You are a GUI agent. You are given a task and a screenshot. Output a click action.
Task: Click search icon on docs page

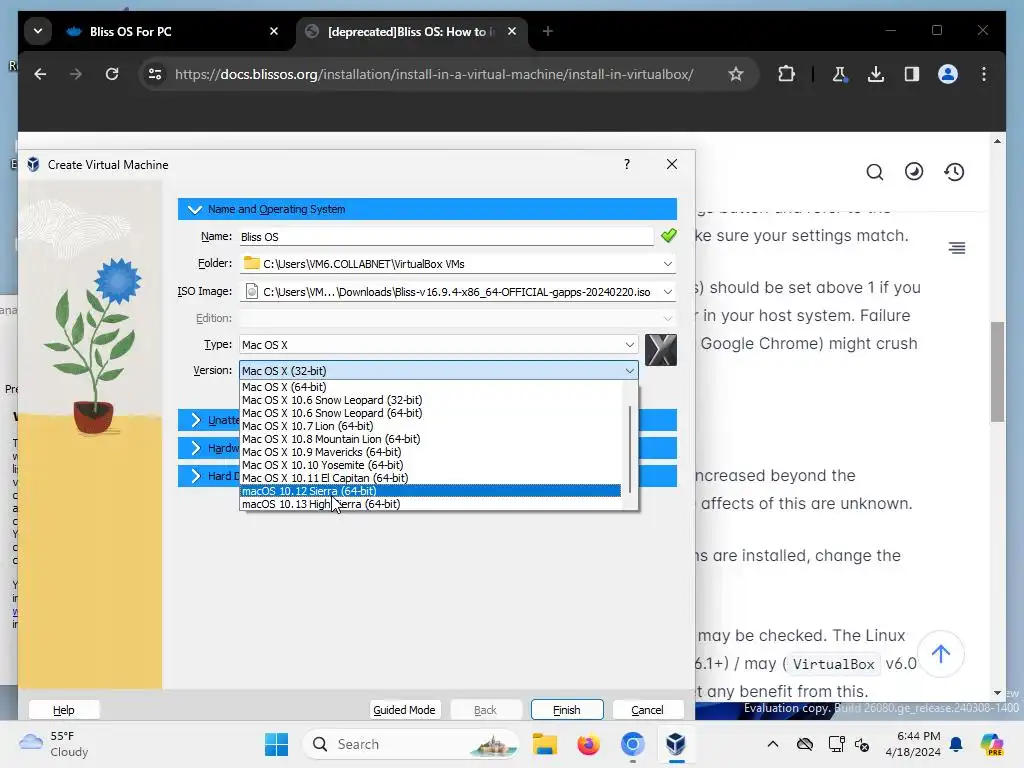pyautogui.click(x=874, y=172)
